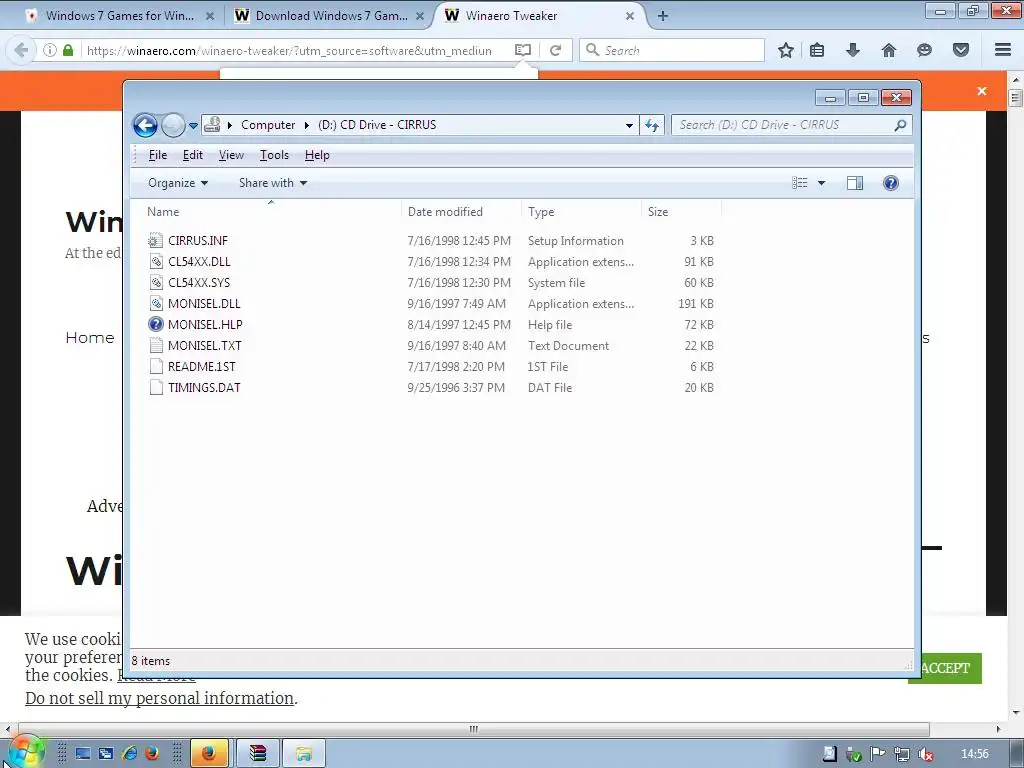Click the Firefox chat smiley icon
Viewport: 1024px width, 768px height.
point(924,50)
